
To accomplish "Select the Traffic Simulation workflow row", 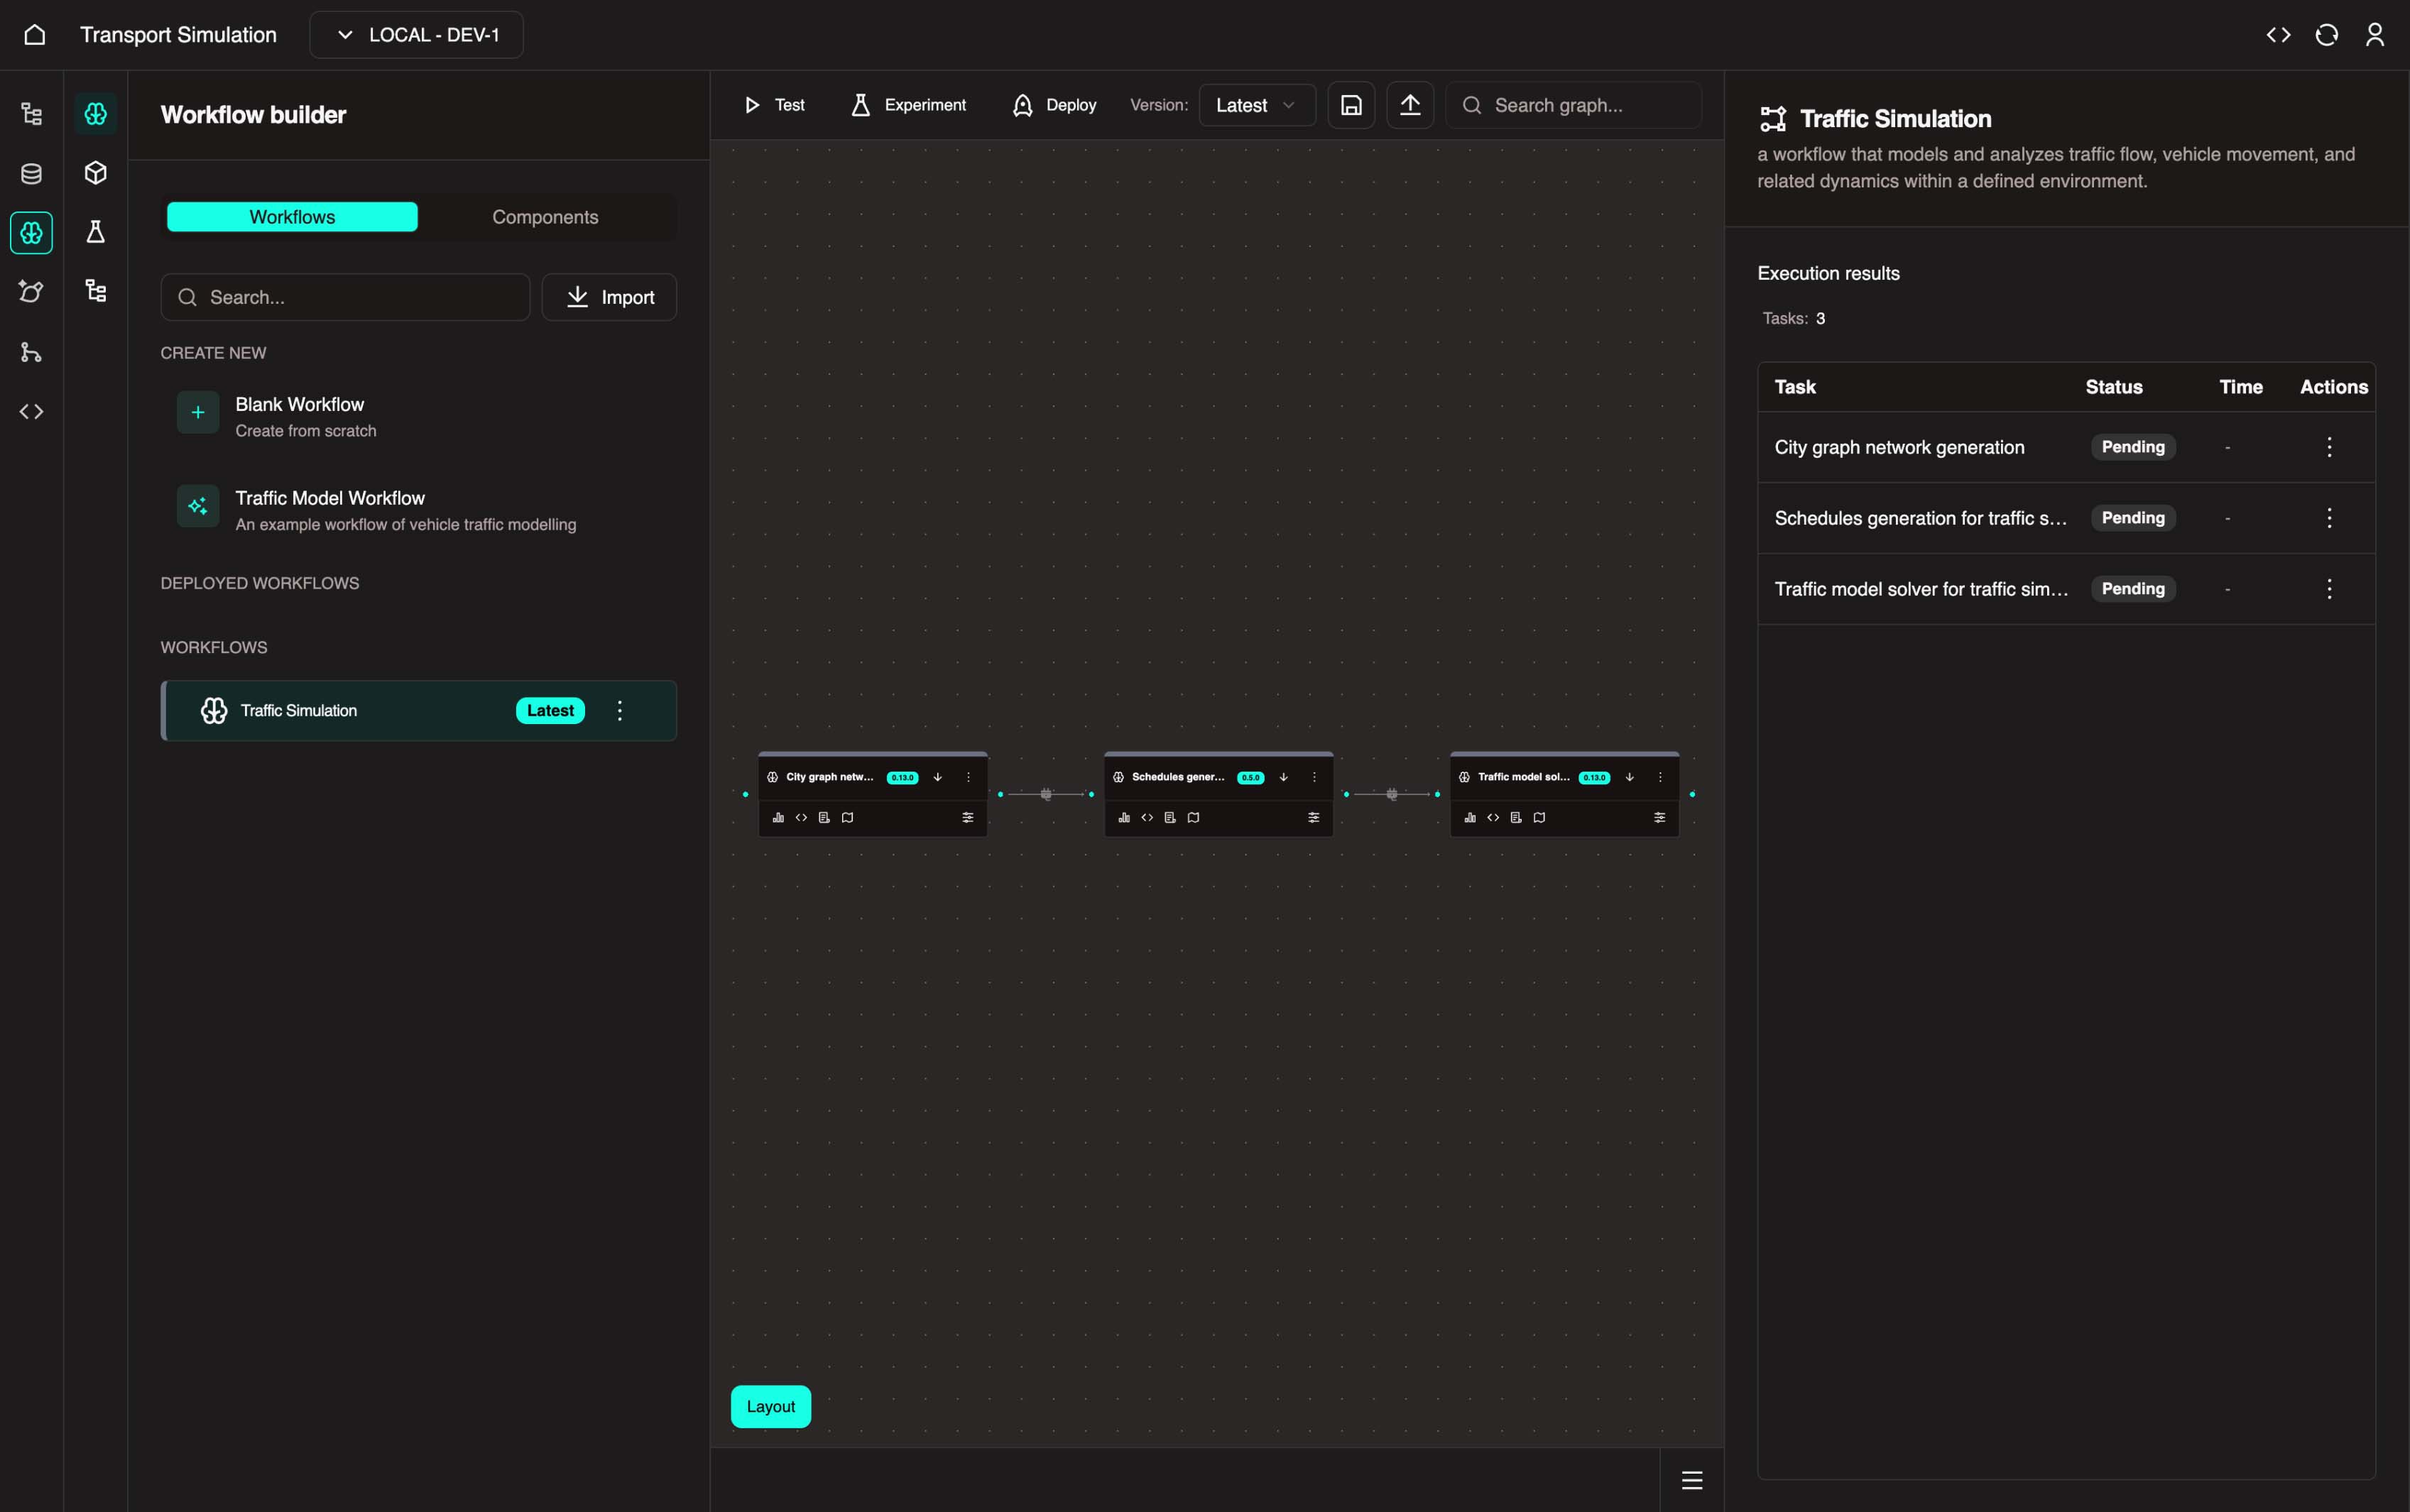I will coord(418,711).
